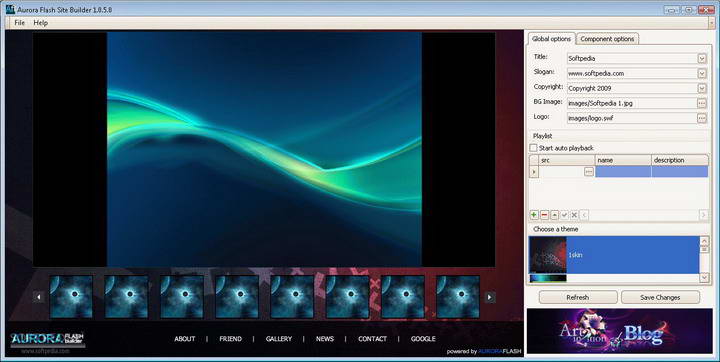Open the Art Blog banner
Viewport: 720px width, 362px height.
coord(619,331)
